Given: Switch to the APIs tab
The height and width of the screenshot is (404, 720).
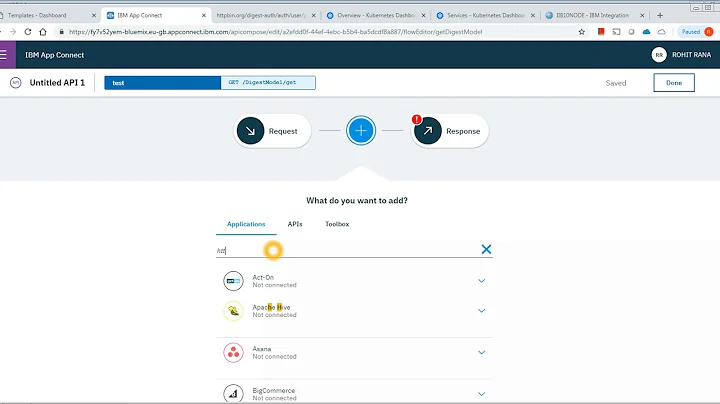Looking at the screenshot, I should pyautogui.click(x=295, y=224).
